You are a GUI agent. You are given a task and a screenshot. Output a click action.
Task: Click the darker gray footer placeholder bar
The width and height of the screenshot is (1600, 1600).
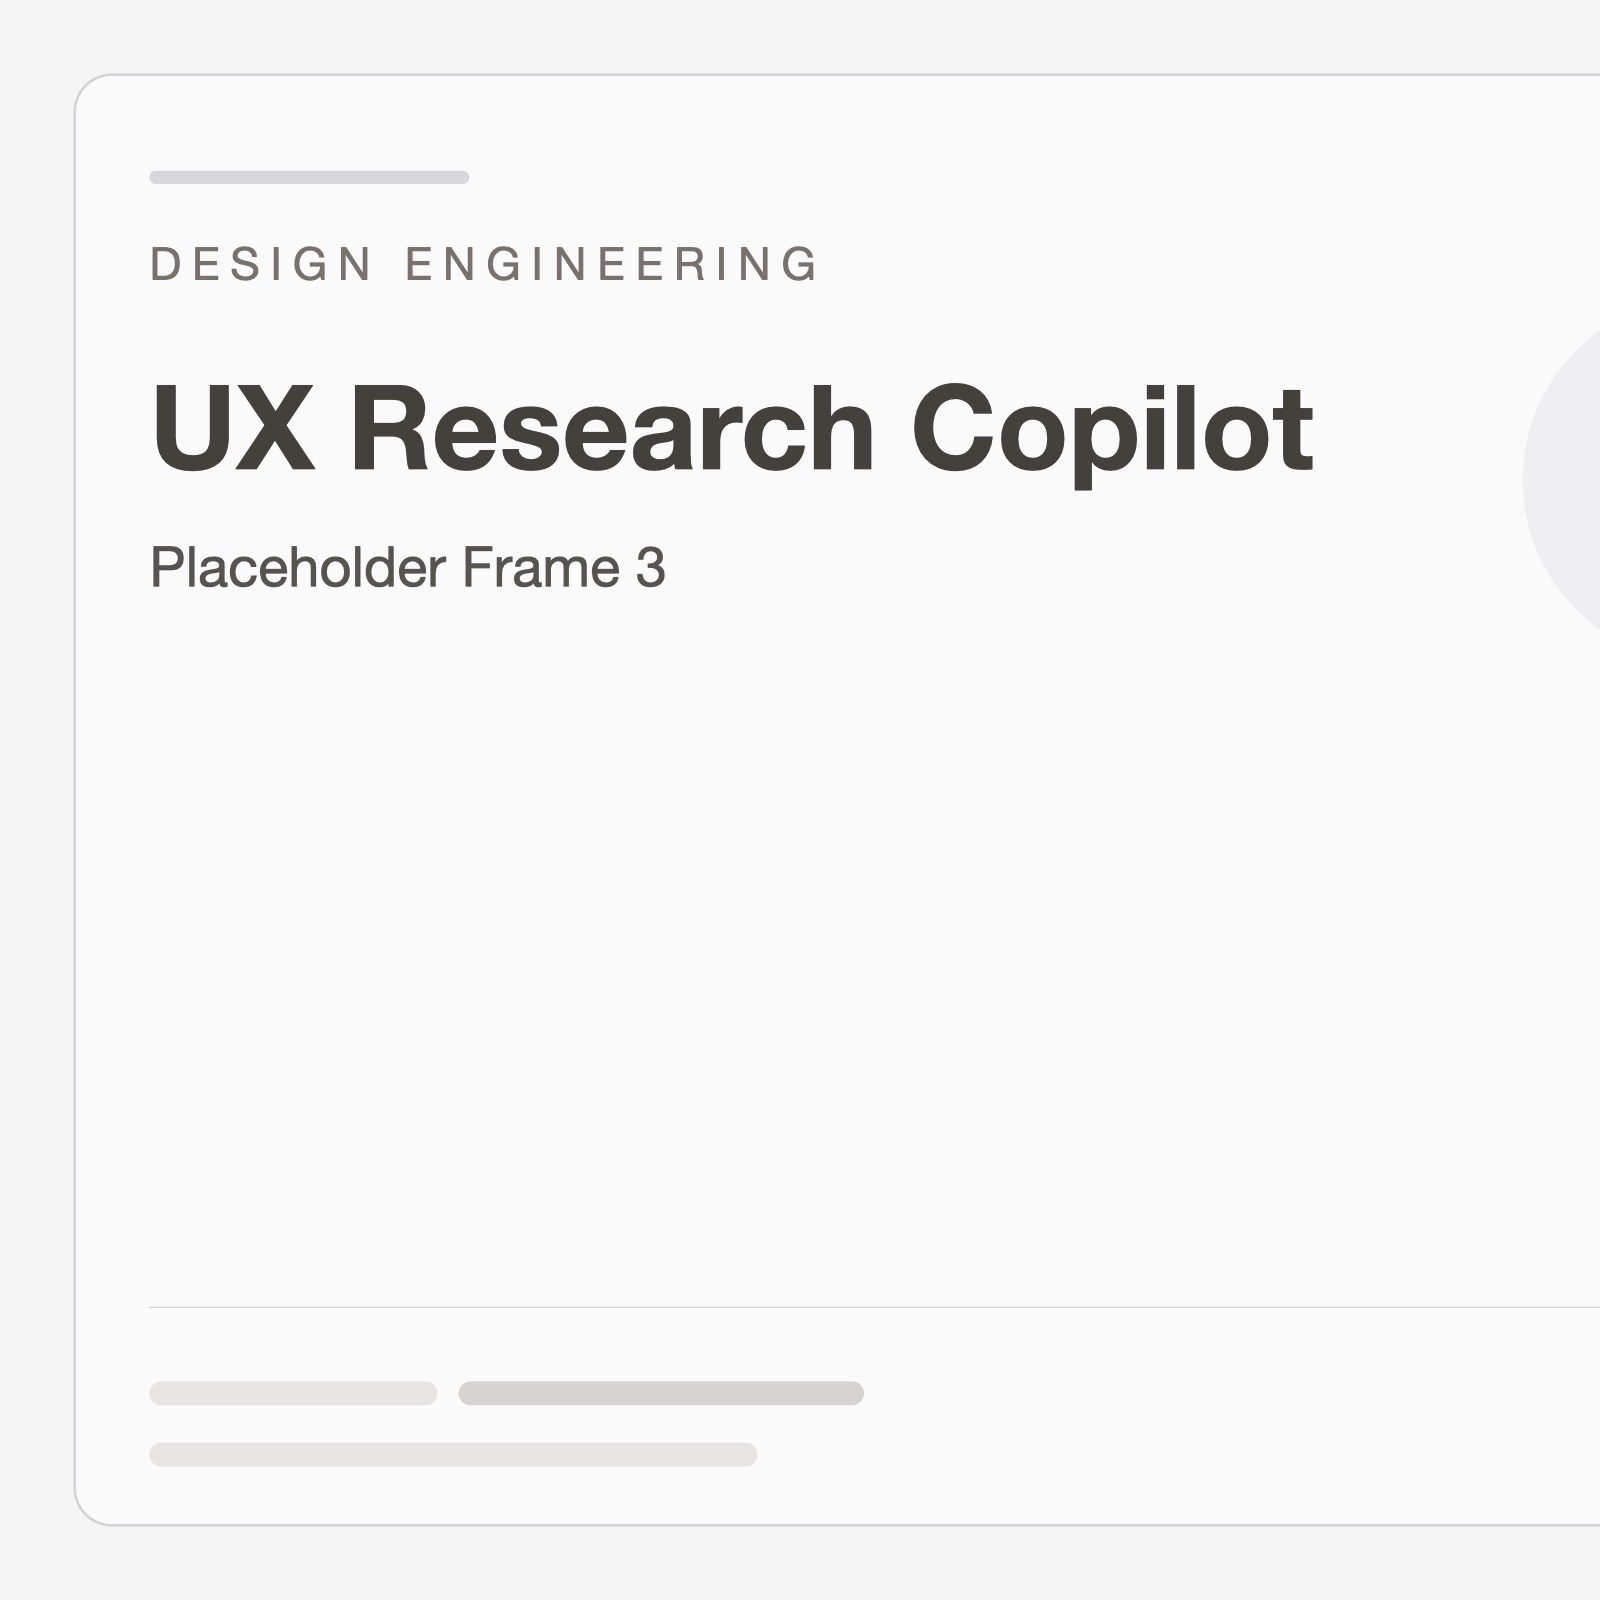[x=661, y=1393]
